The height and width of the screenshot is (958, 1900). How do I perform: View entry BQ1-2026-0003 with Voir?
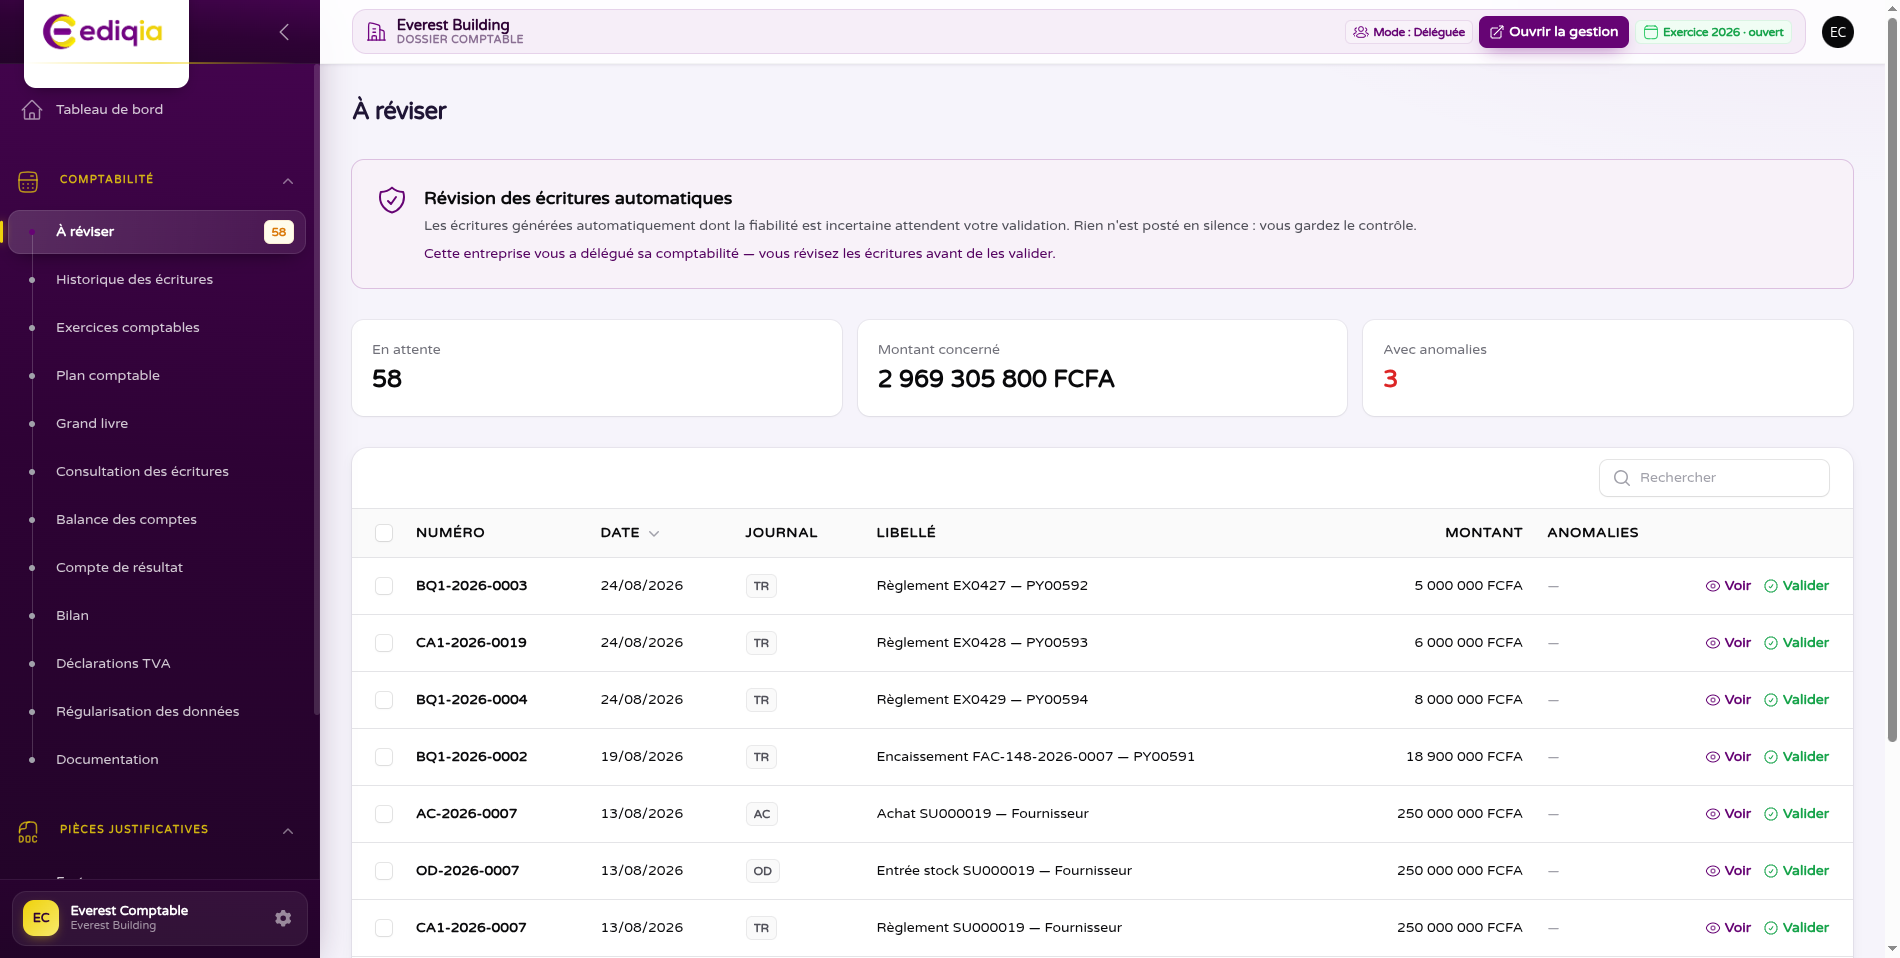[x=1728, y=586]
